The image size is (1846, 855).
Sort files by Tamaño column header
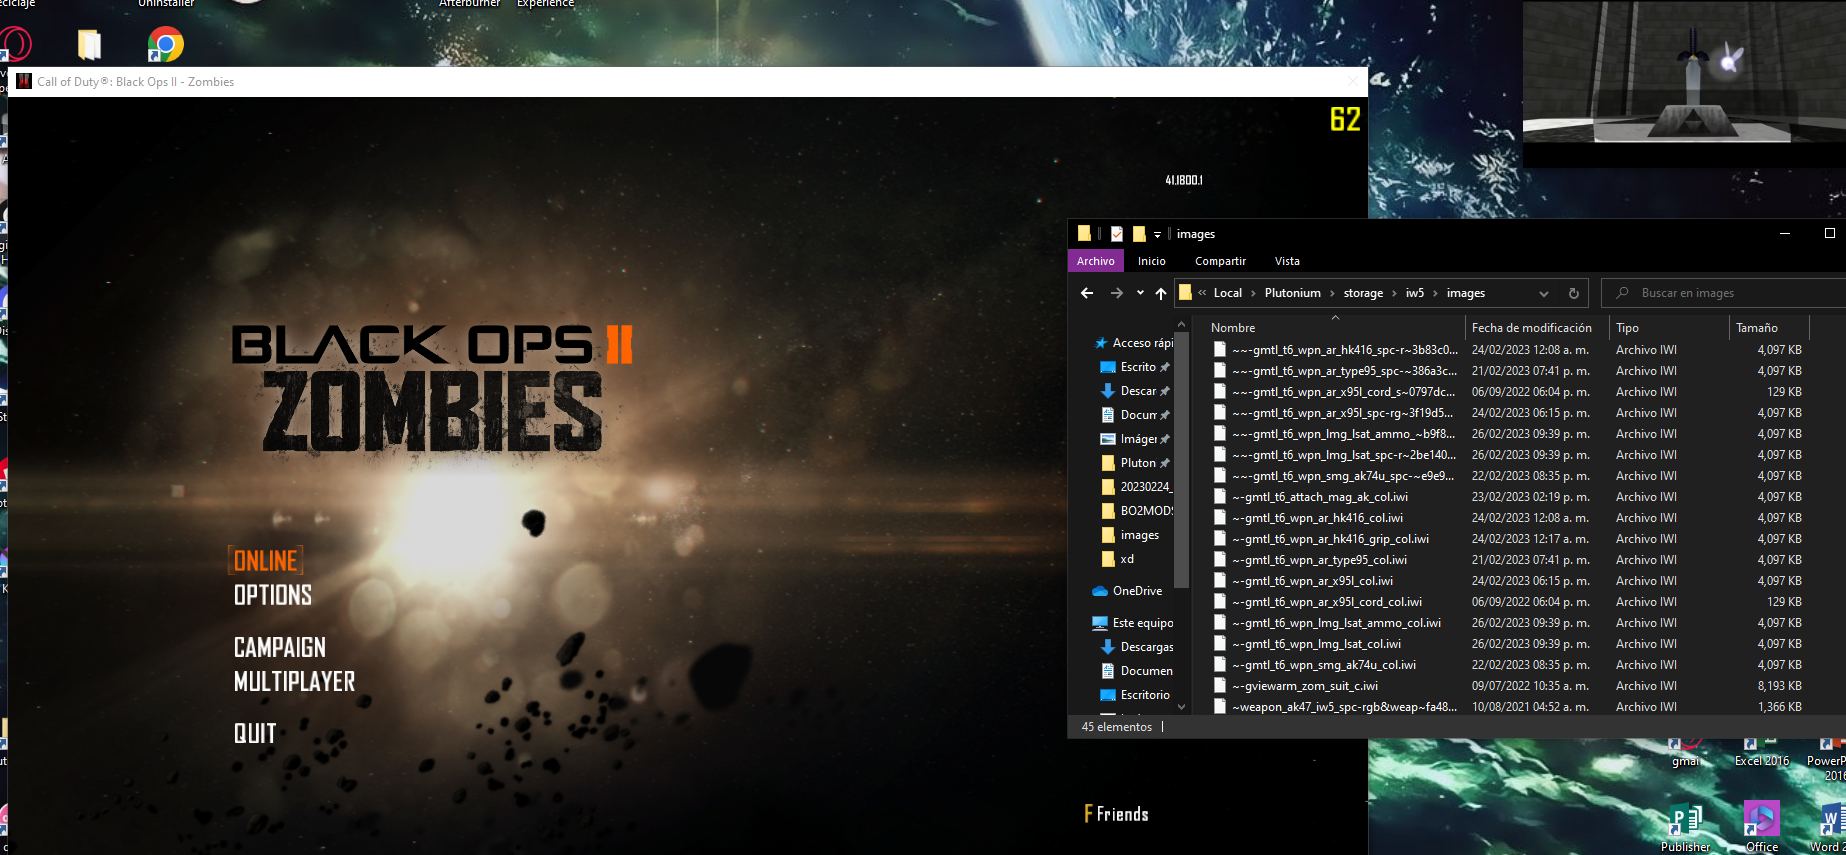pyautogui.click(x=1769, y=328)
